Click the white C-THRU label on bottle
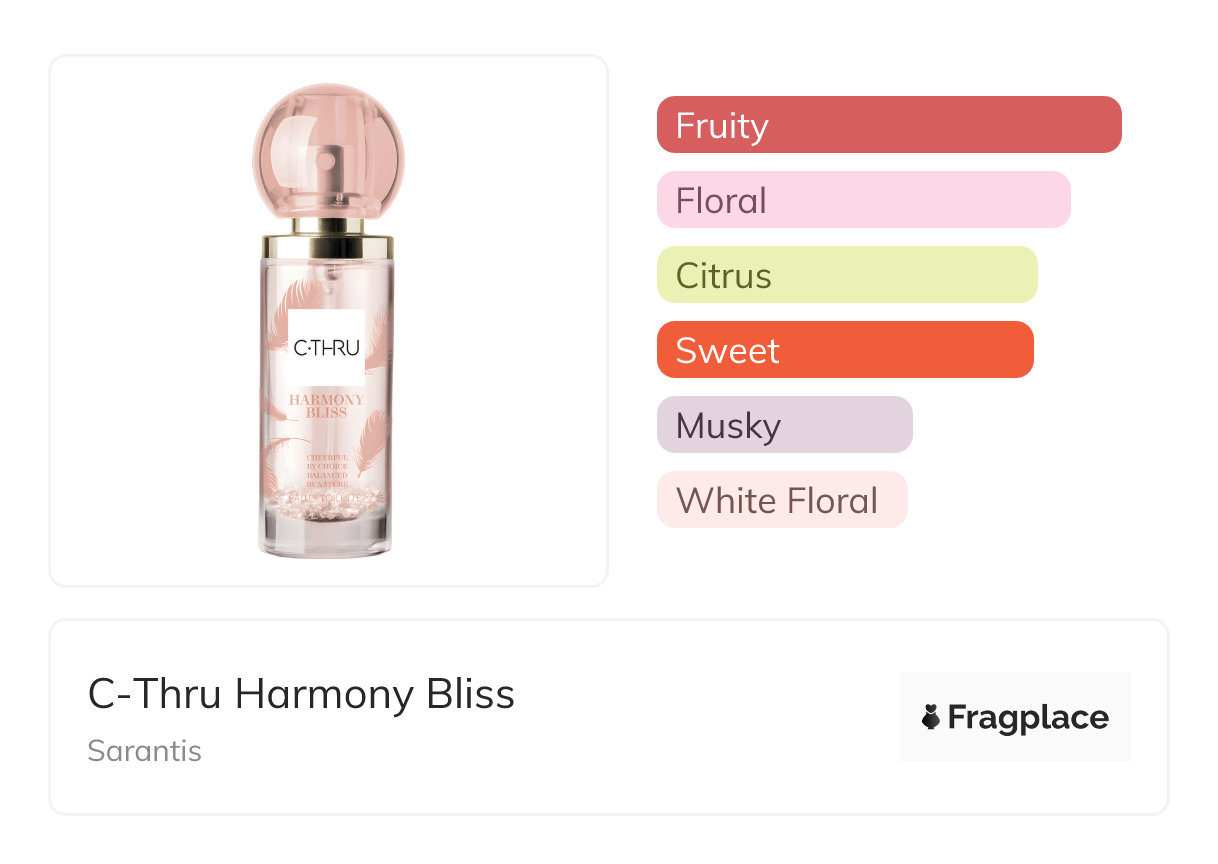 tap(326, 348)
